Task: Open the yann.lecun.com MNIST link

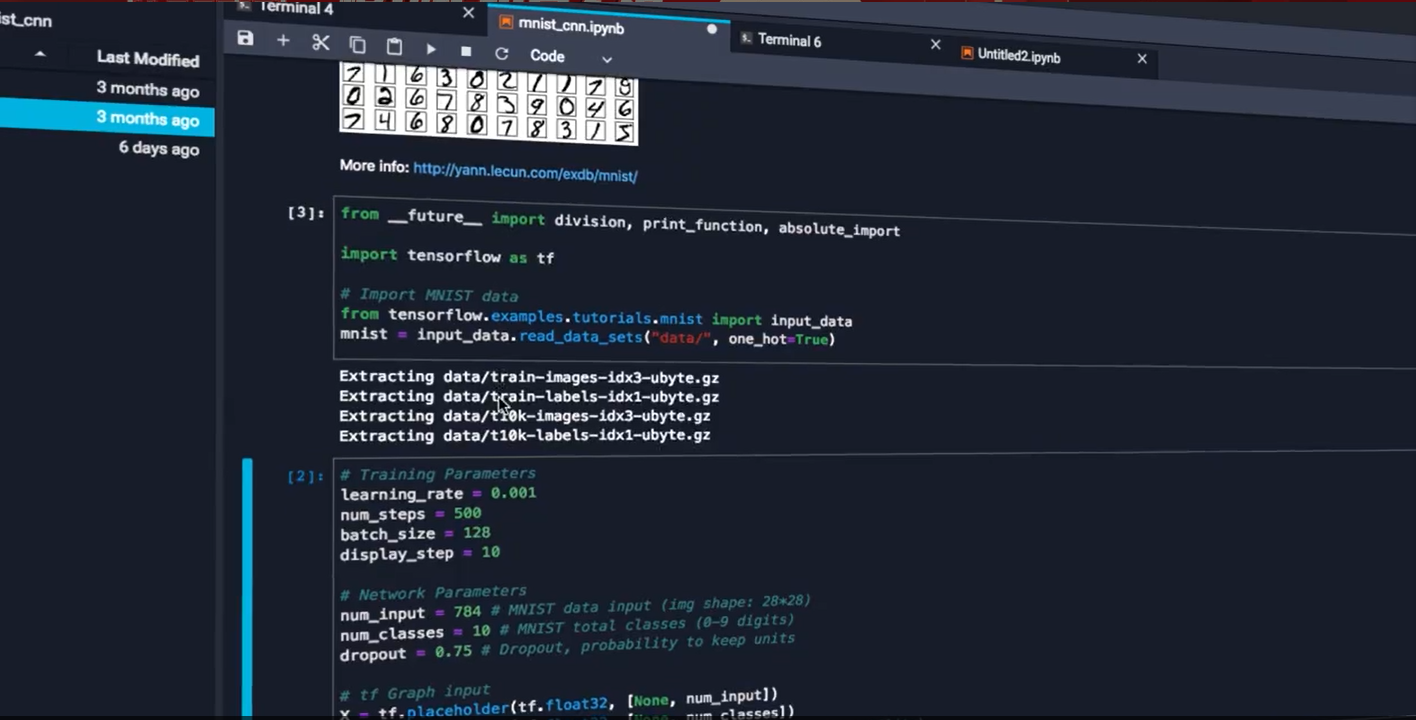Action: tap(525, 173)
